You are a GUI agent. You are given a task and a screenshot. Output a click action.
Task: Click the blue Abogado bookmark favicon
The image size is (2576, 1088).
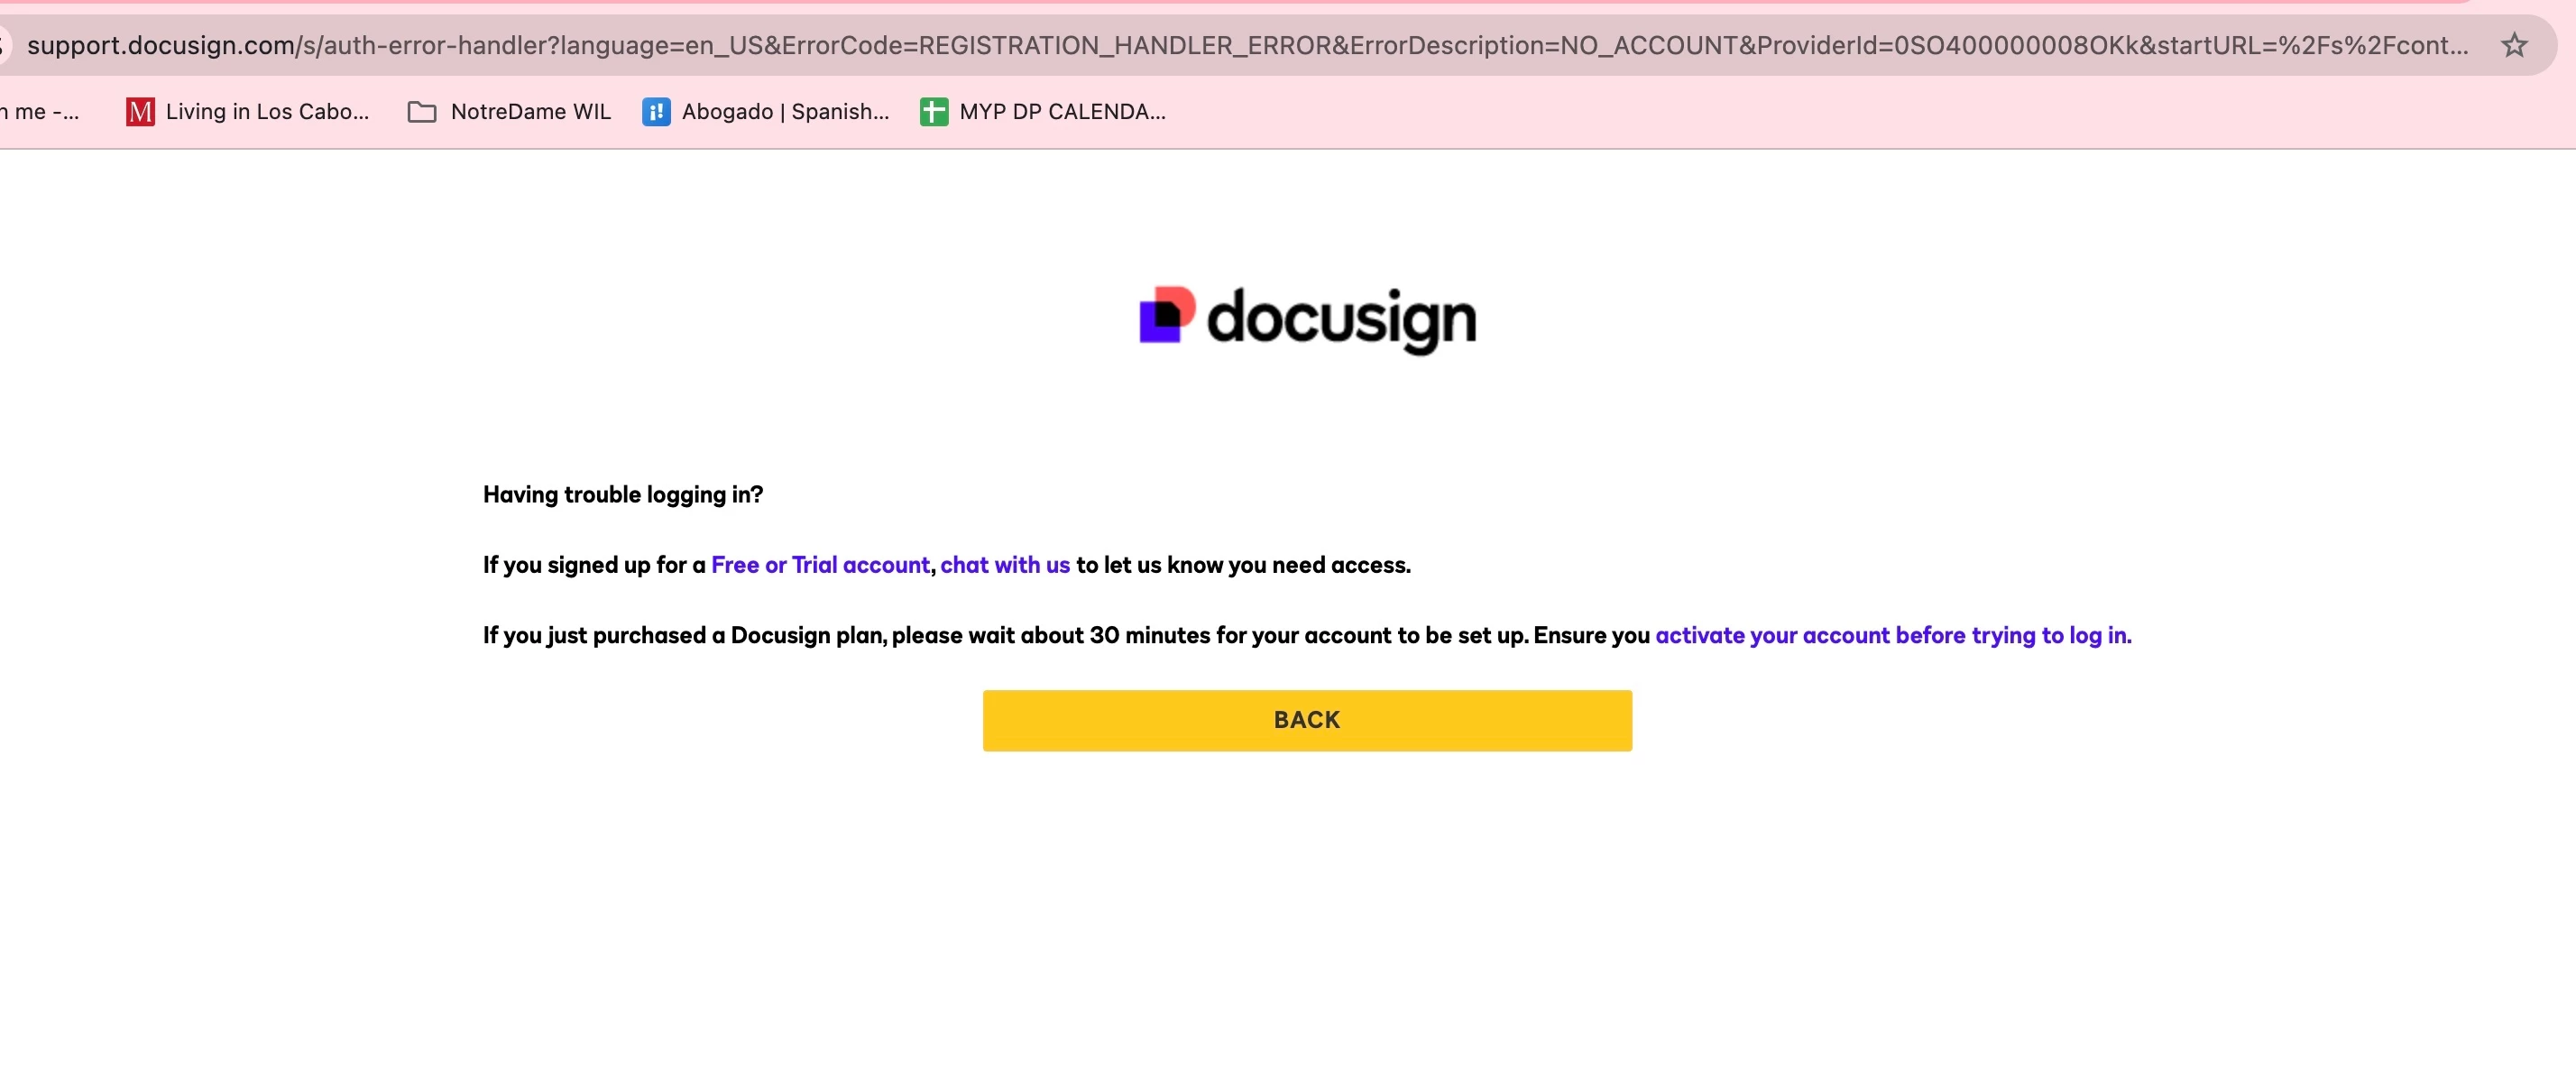(x=656, y=111)
